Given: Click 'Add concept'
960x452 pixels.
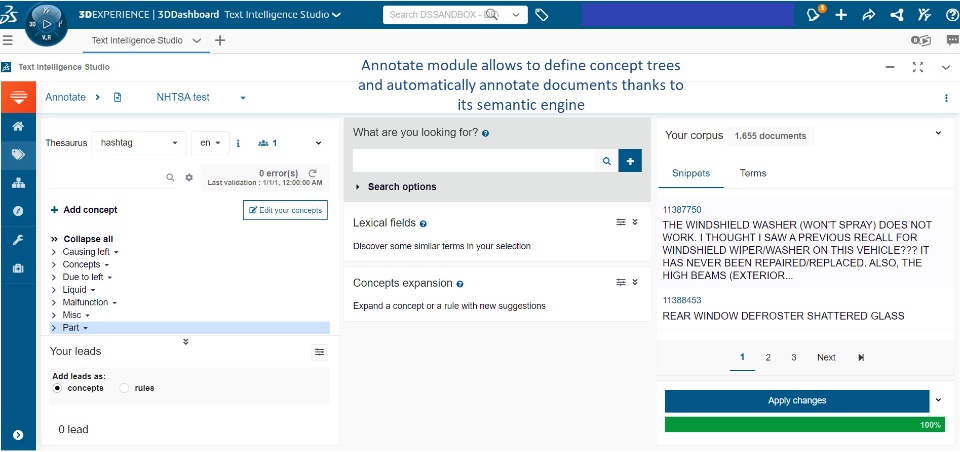Looking at the screenshot, I should (84, 210).
